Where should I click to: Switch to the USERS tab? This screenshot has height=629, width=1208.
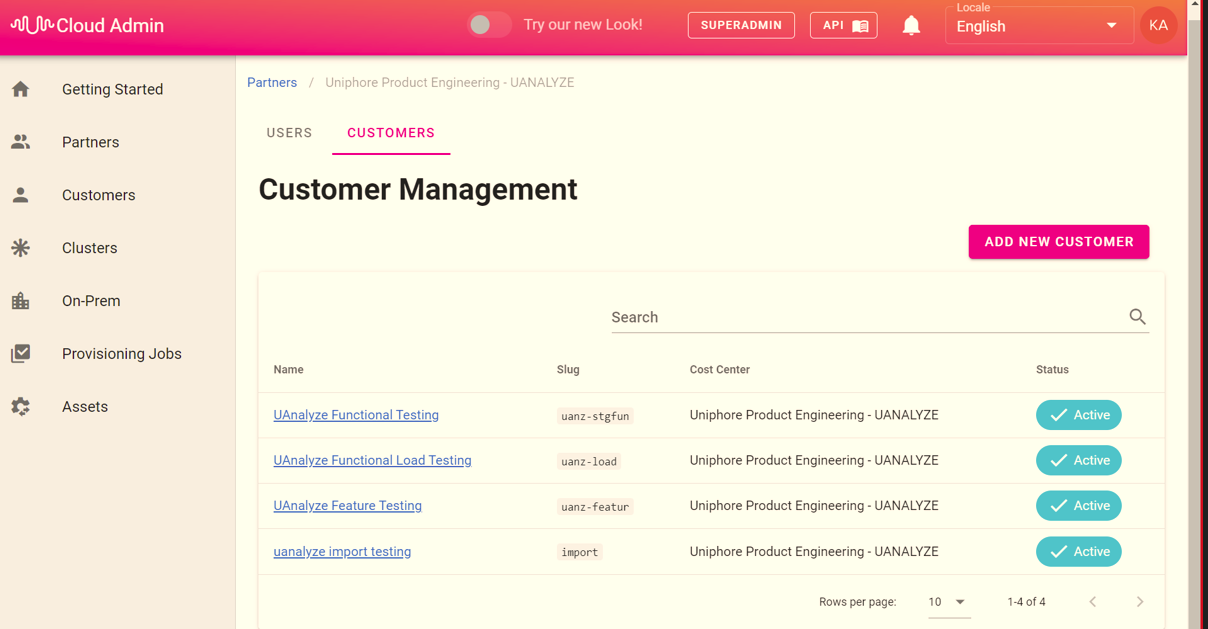pos(289,133)
